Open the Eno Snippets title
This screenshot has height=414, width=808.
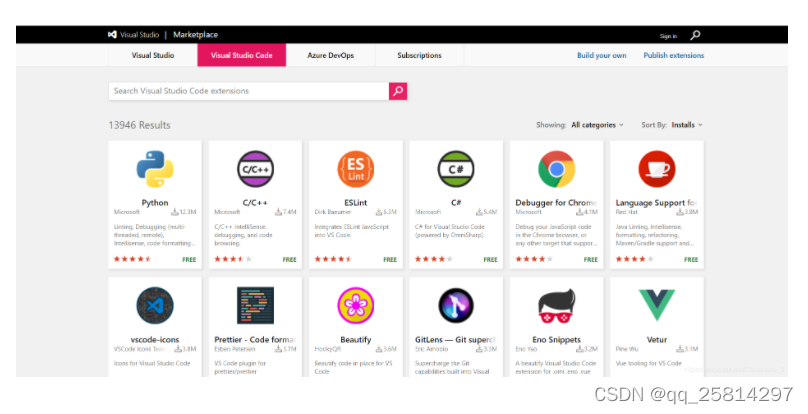tap(557, 339)
